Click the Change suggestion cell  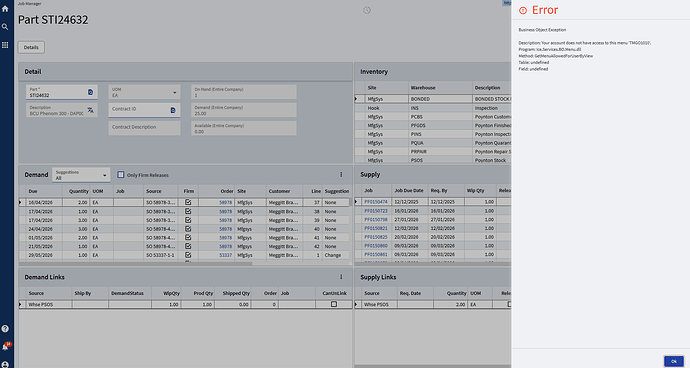[x=336, y=255]
